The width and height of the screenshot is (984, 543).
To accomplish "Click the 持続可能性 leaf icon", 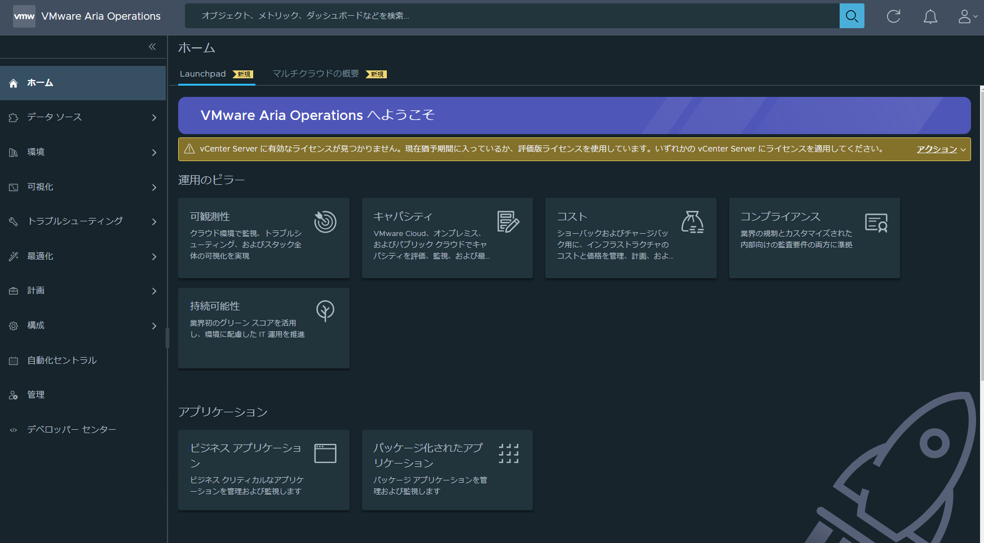I will point(325,311).
